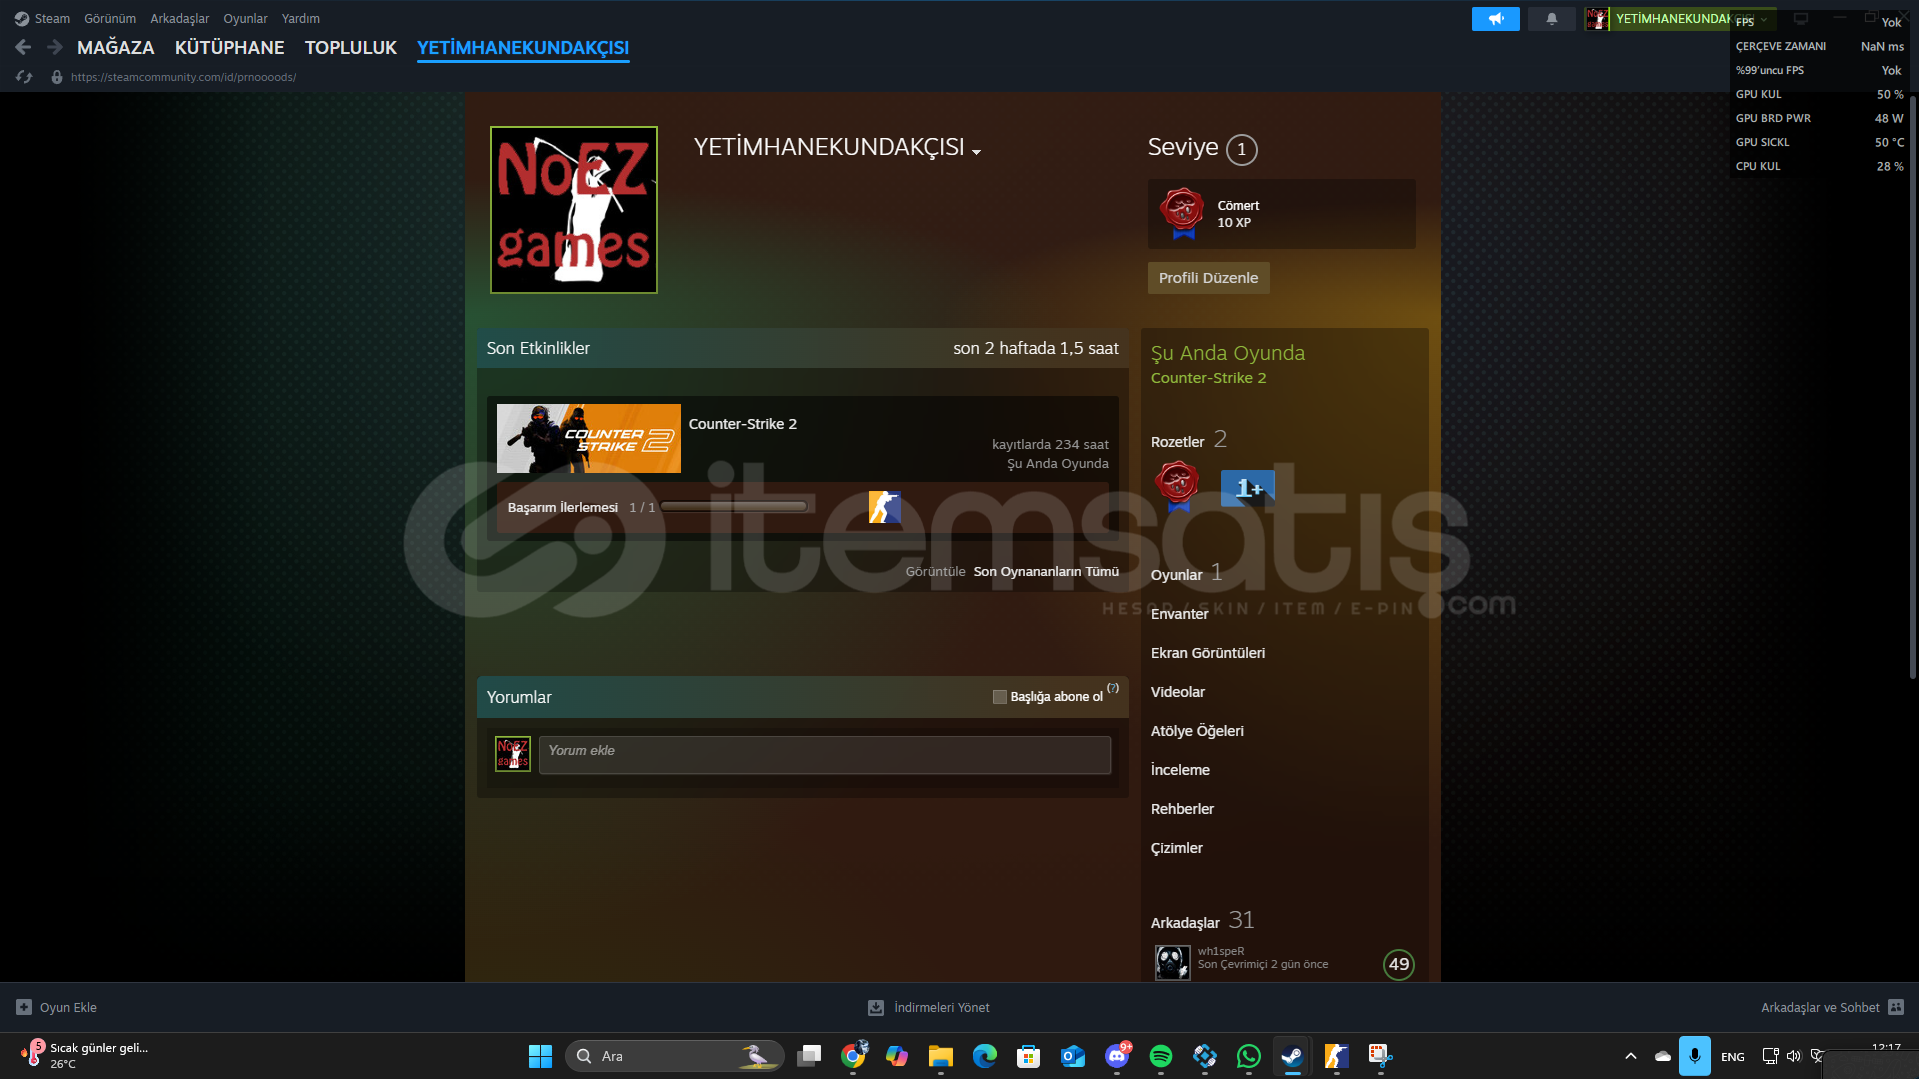Click the red wax seal badge under Rozetler

click(1177, 485)
